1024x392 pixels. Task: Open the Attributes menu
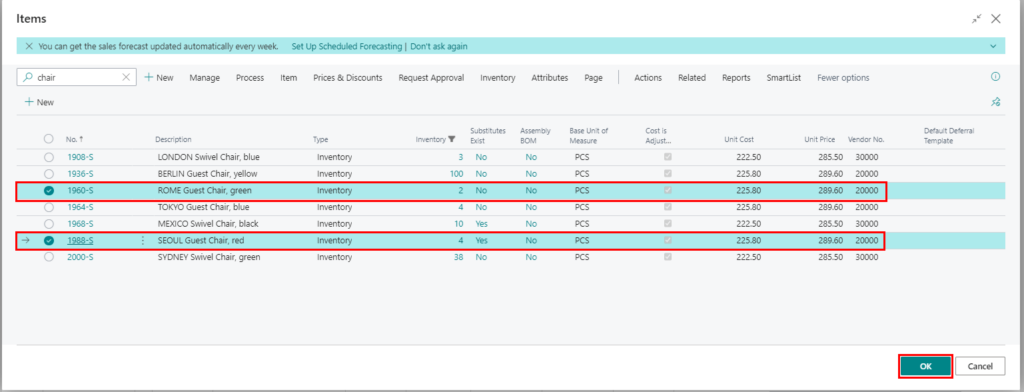pos(549,78)
